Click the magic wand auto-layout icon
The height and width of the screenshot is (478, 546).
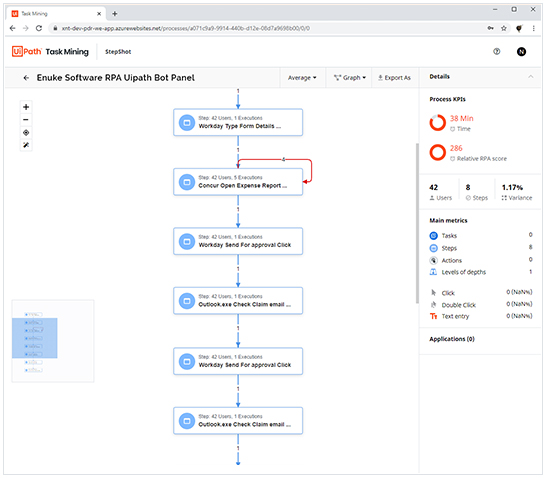[26, 145]
